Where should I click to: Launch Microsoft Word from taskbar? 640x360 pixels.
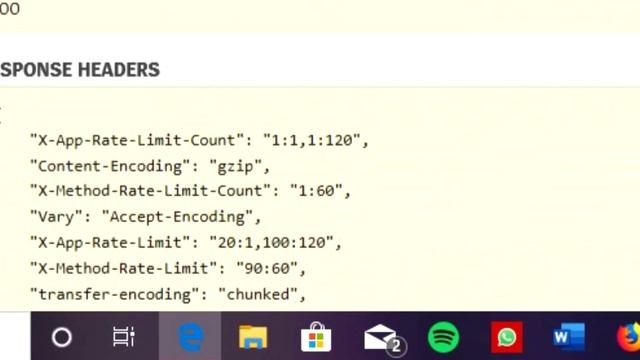(x=569, y=337)
